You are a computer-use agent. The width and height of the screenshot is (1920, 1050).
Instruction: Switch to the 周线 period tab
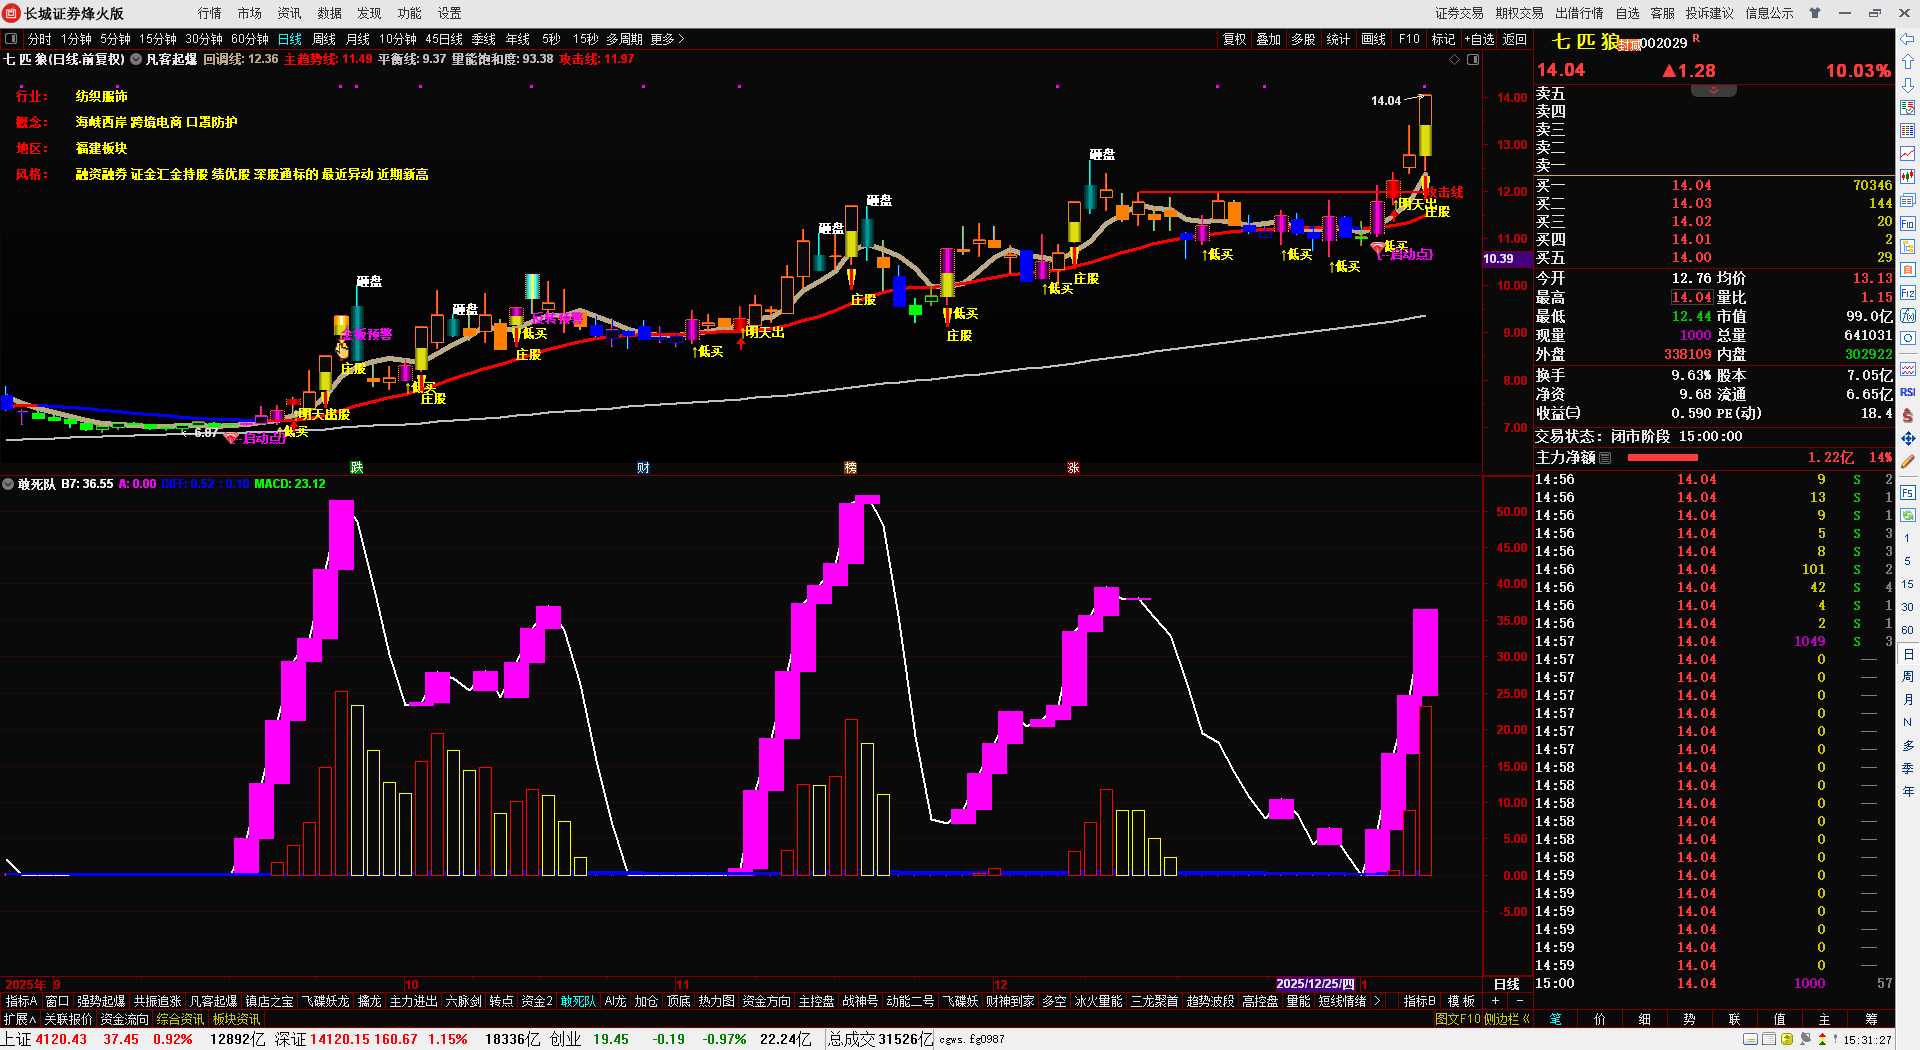(324, 39)
